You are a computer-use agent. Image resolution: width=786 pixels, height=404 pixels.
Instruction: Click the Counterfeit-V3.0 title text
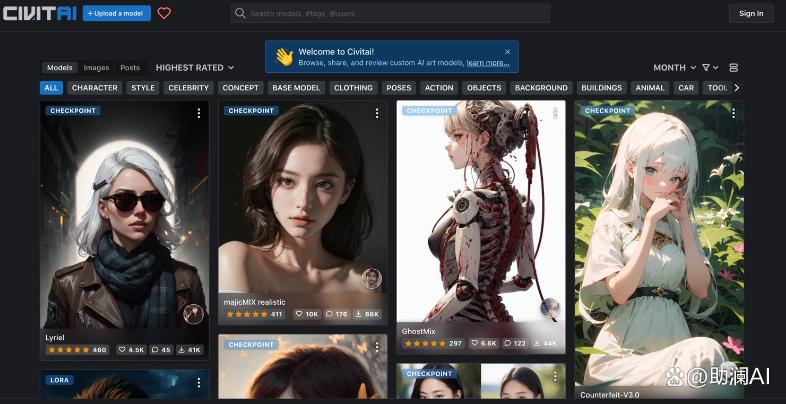coord(610,395)
